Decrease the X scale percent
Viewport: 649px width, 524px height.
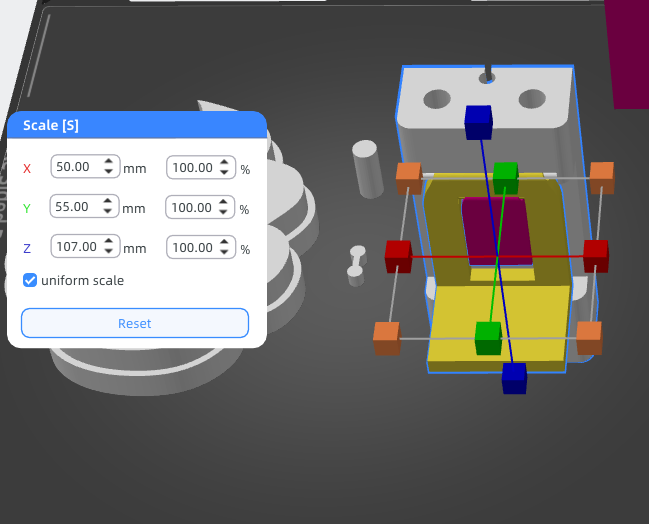click(224, 172)
